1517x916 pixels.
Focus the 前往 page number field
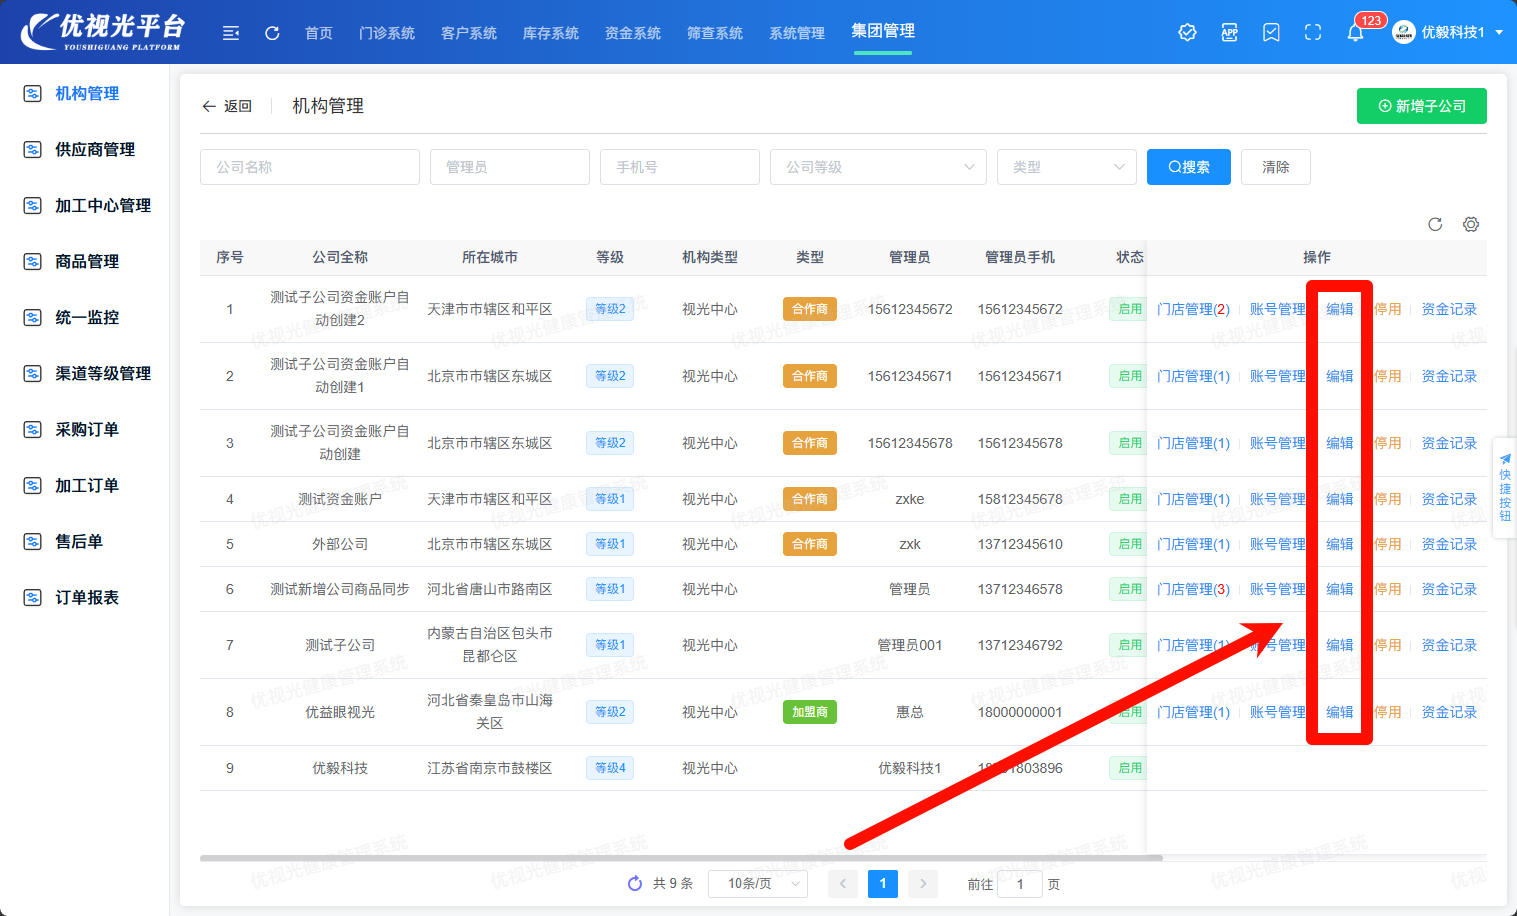(x=1020, y=883)
